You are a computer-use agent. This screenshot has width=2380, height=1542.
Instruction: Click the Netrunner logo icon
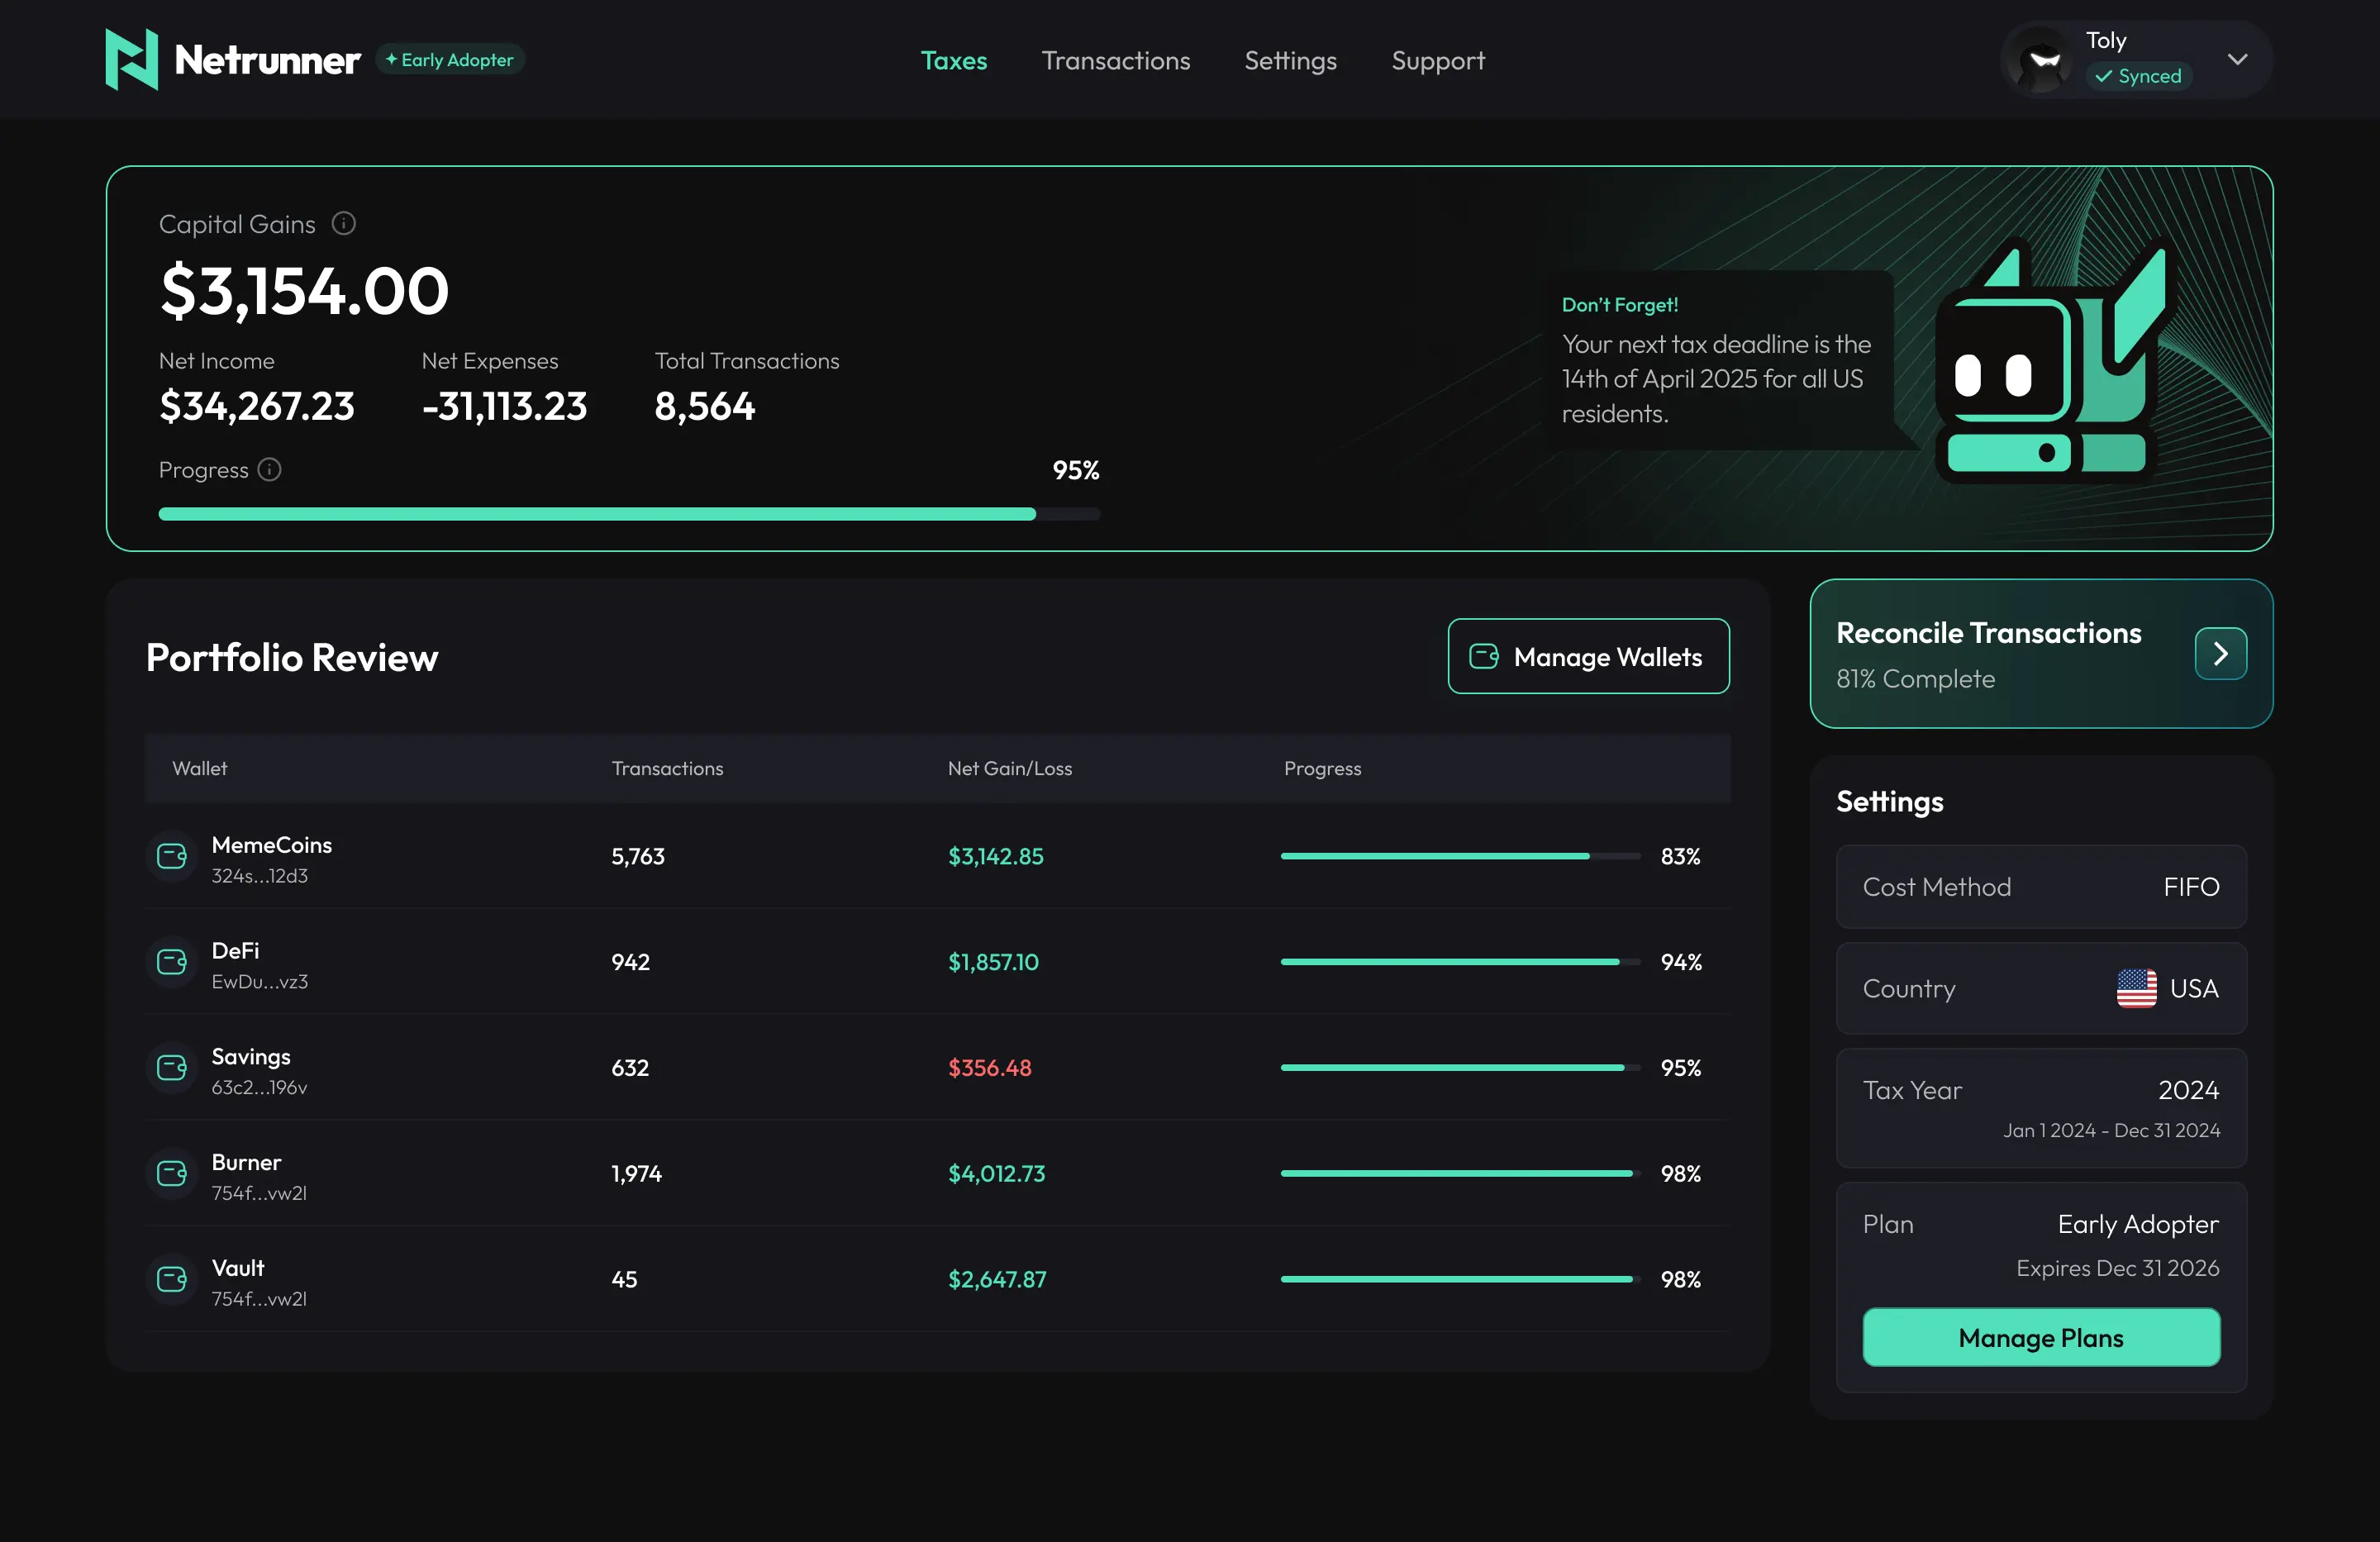click(x=131, y=59)
